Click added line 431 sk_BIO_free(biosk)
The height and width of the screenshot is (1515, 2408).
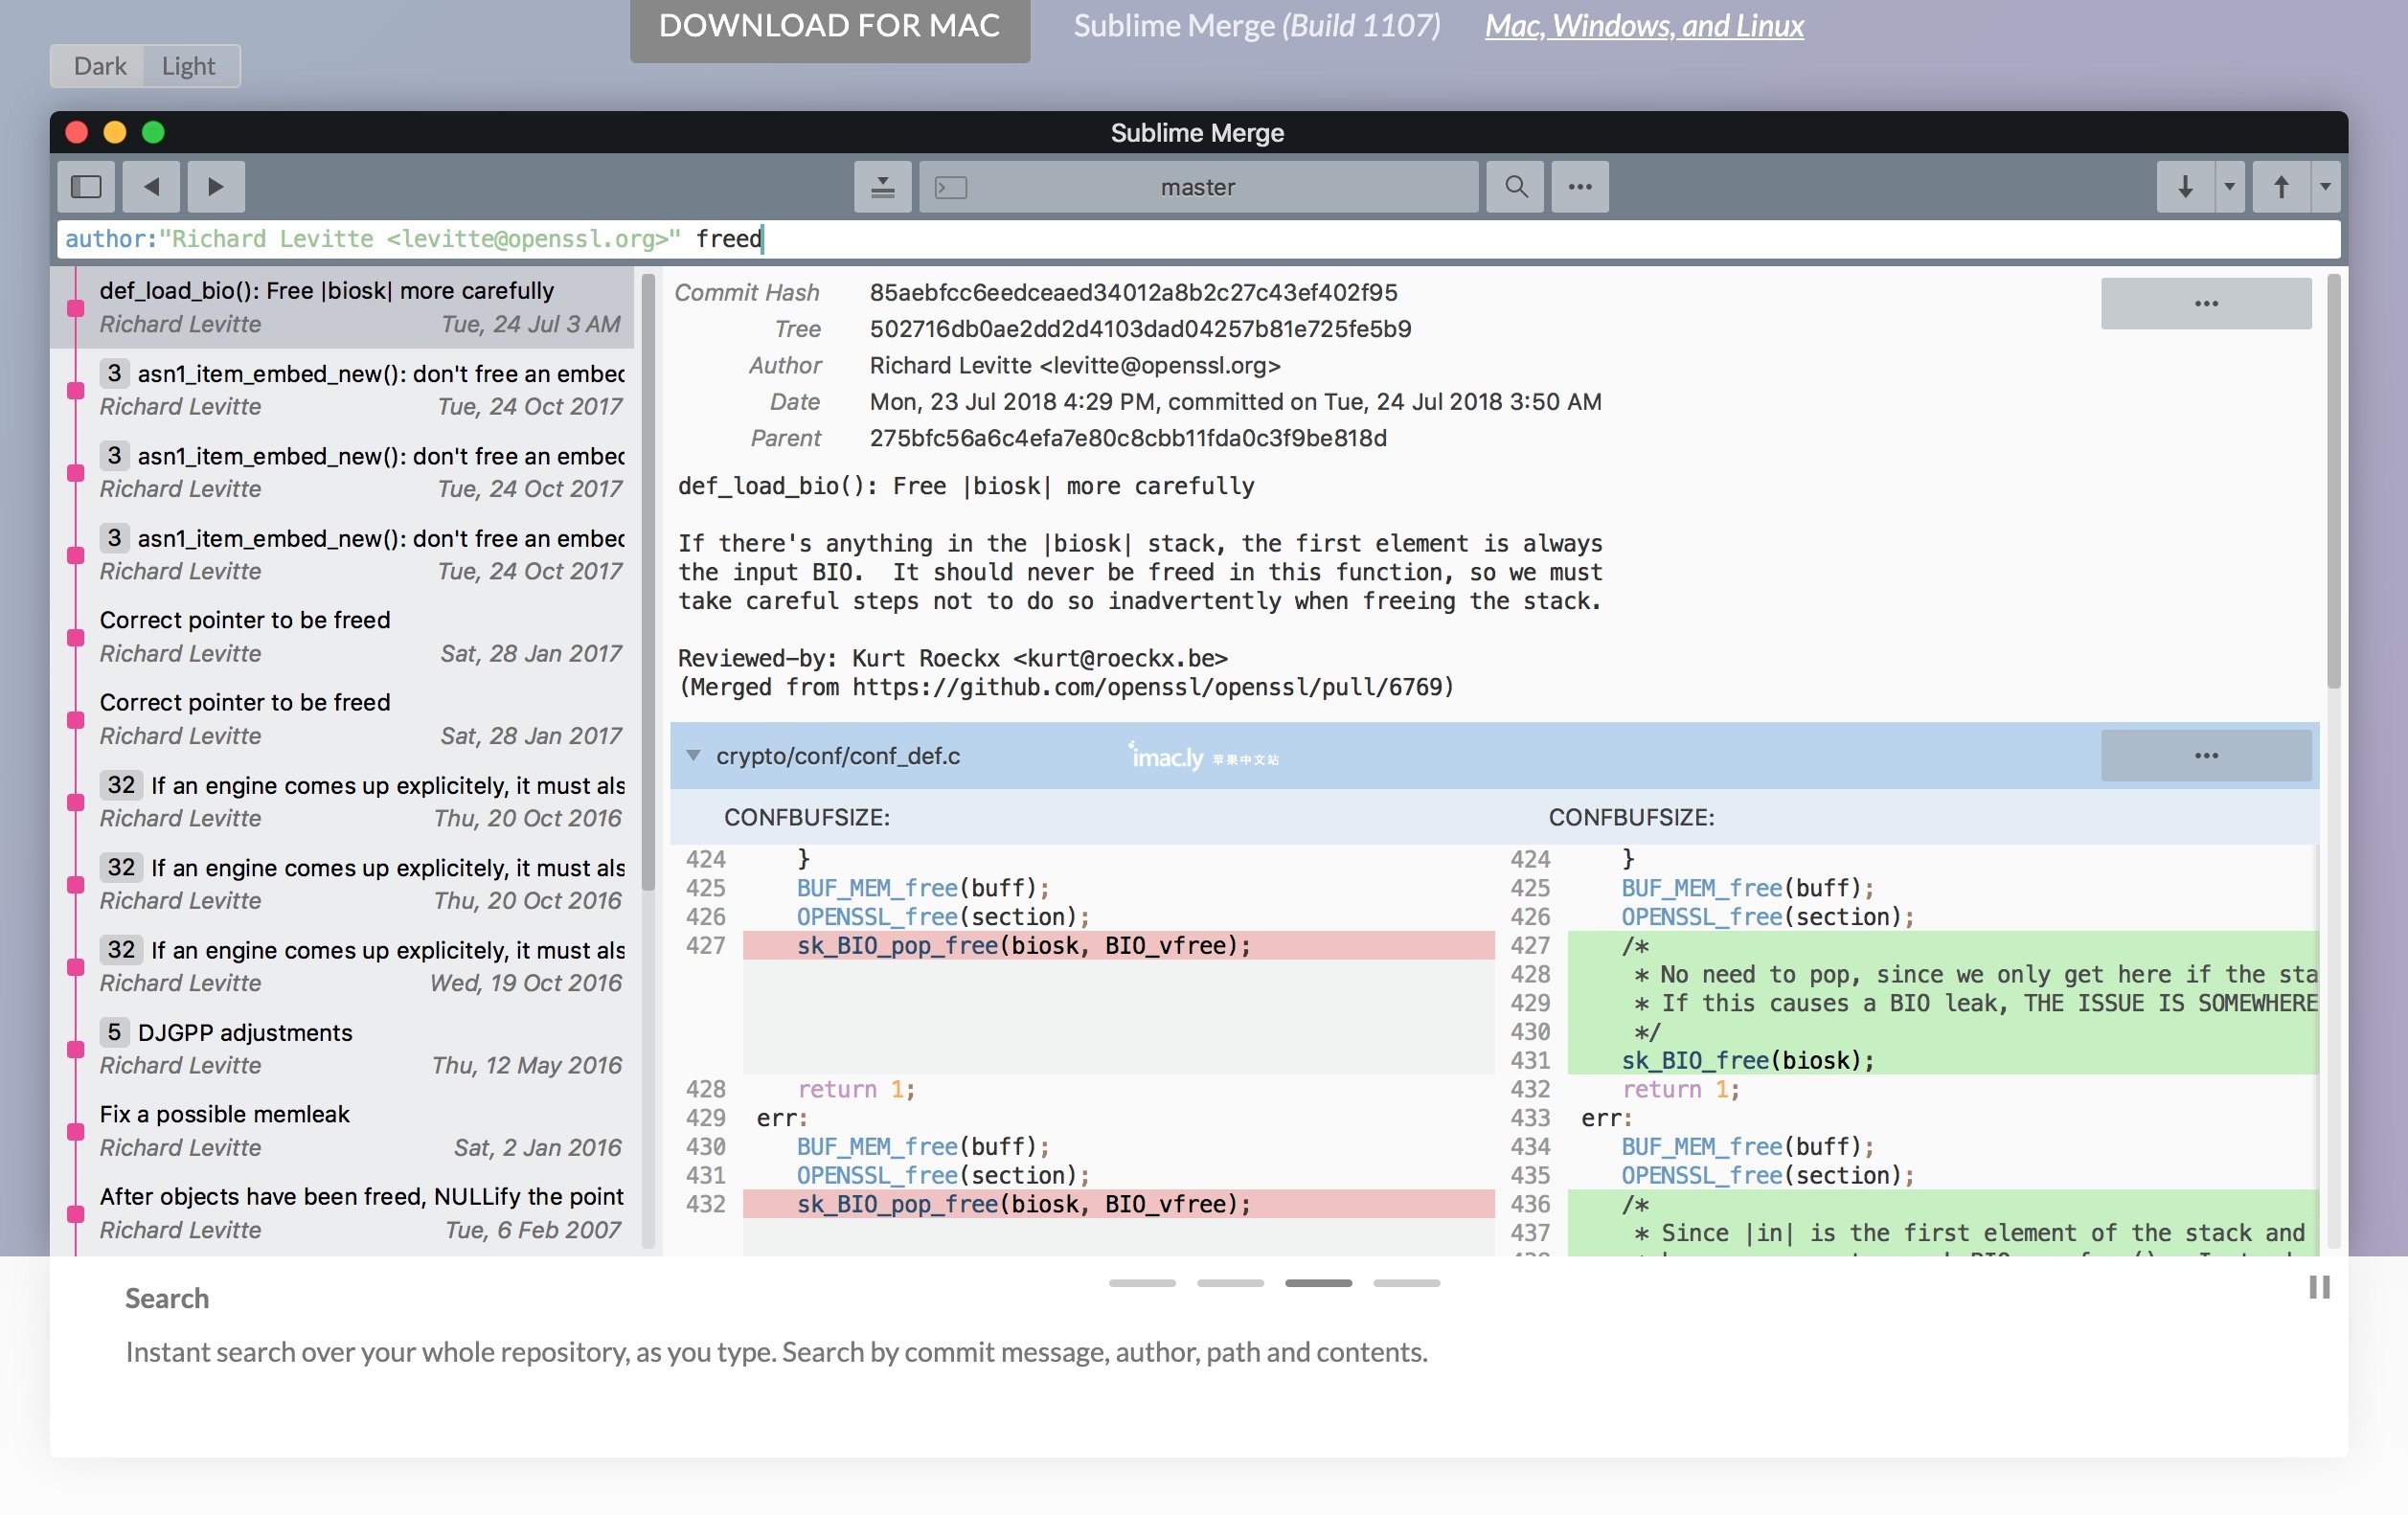point(1942,1060)
